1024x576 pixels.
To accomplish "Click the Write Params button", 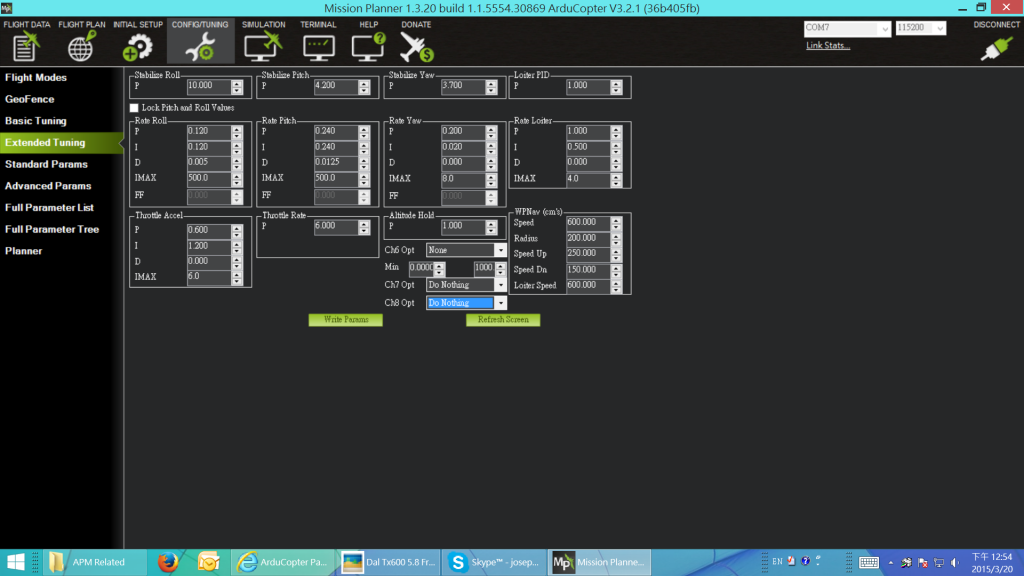I will tap(345, 319).
